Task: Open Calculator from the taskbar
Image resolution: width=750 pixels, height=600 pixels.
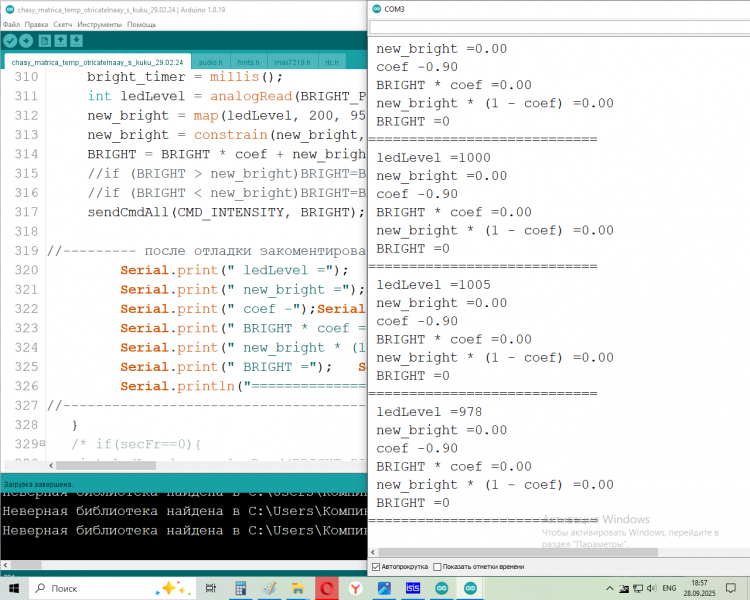Action: tap(240, 588)
